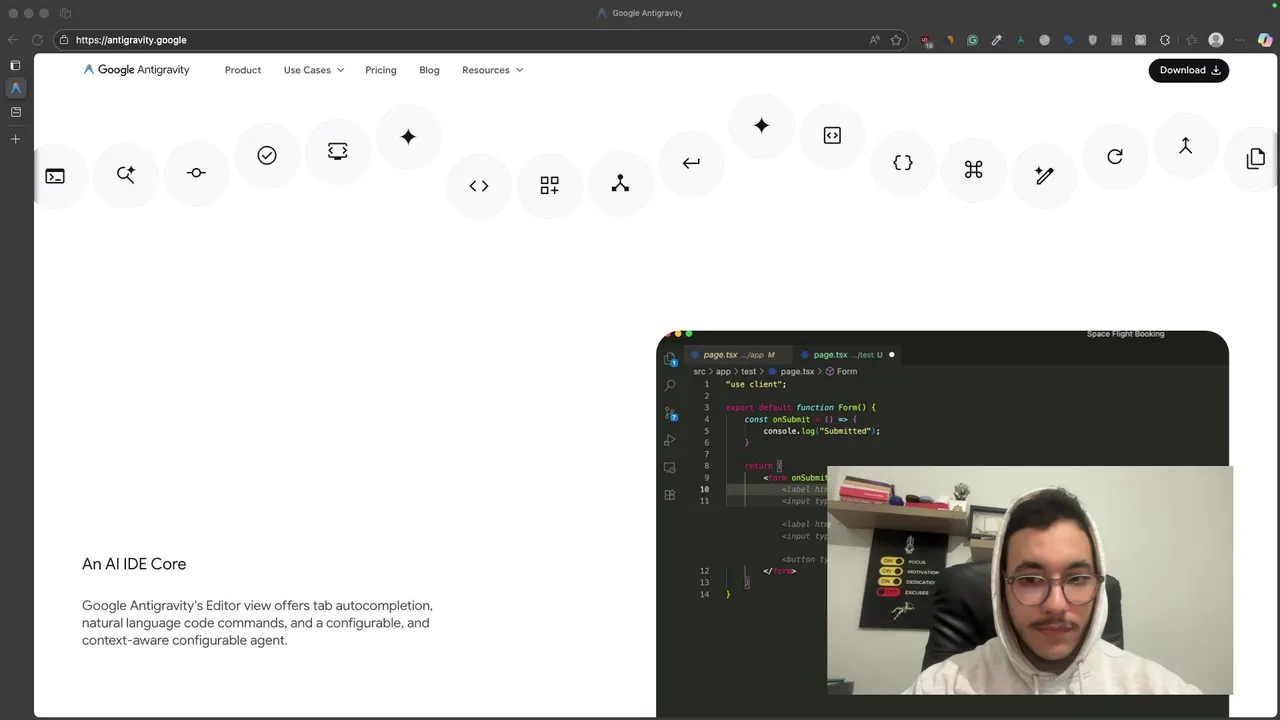Open the Grammarly extension icon

tap(972, 40)
